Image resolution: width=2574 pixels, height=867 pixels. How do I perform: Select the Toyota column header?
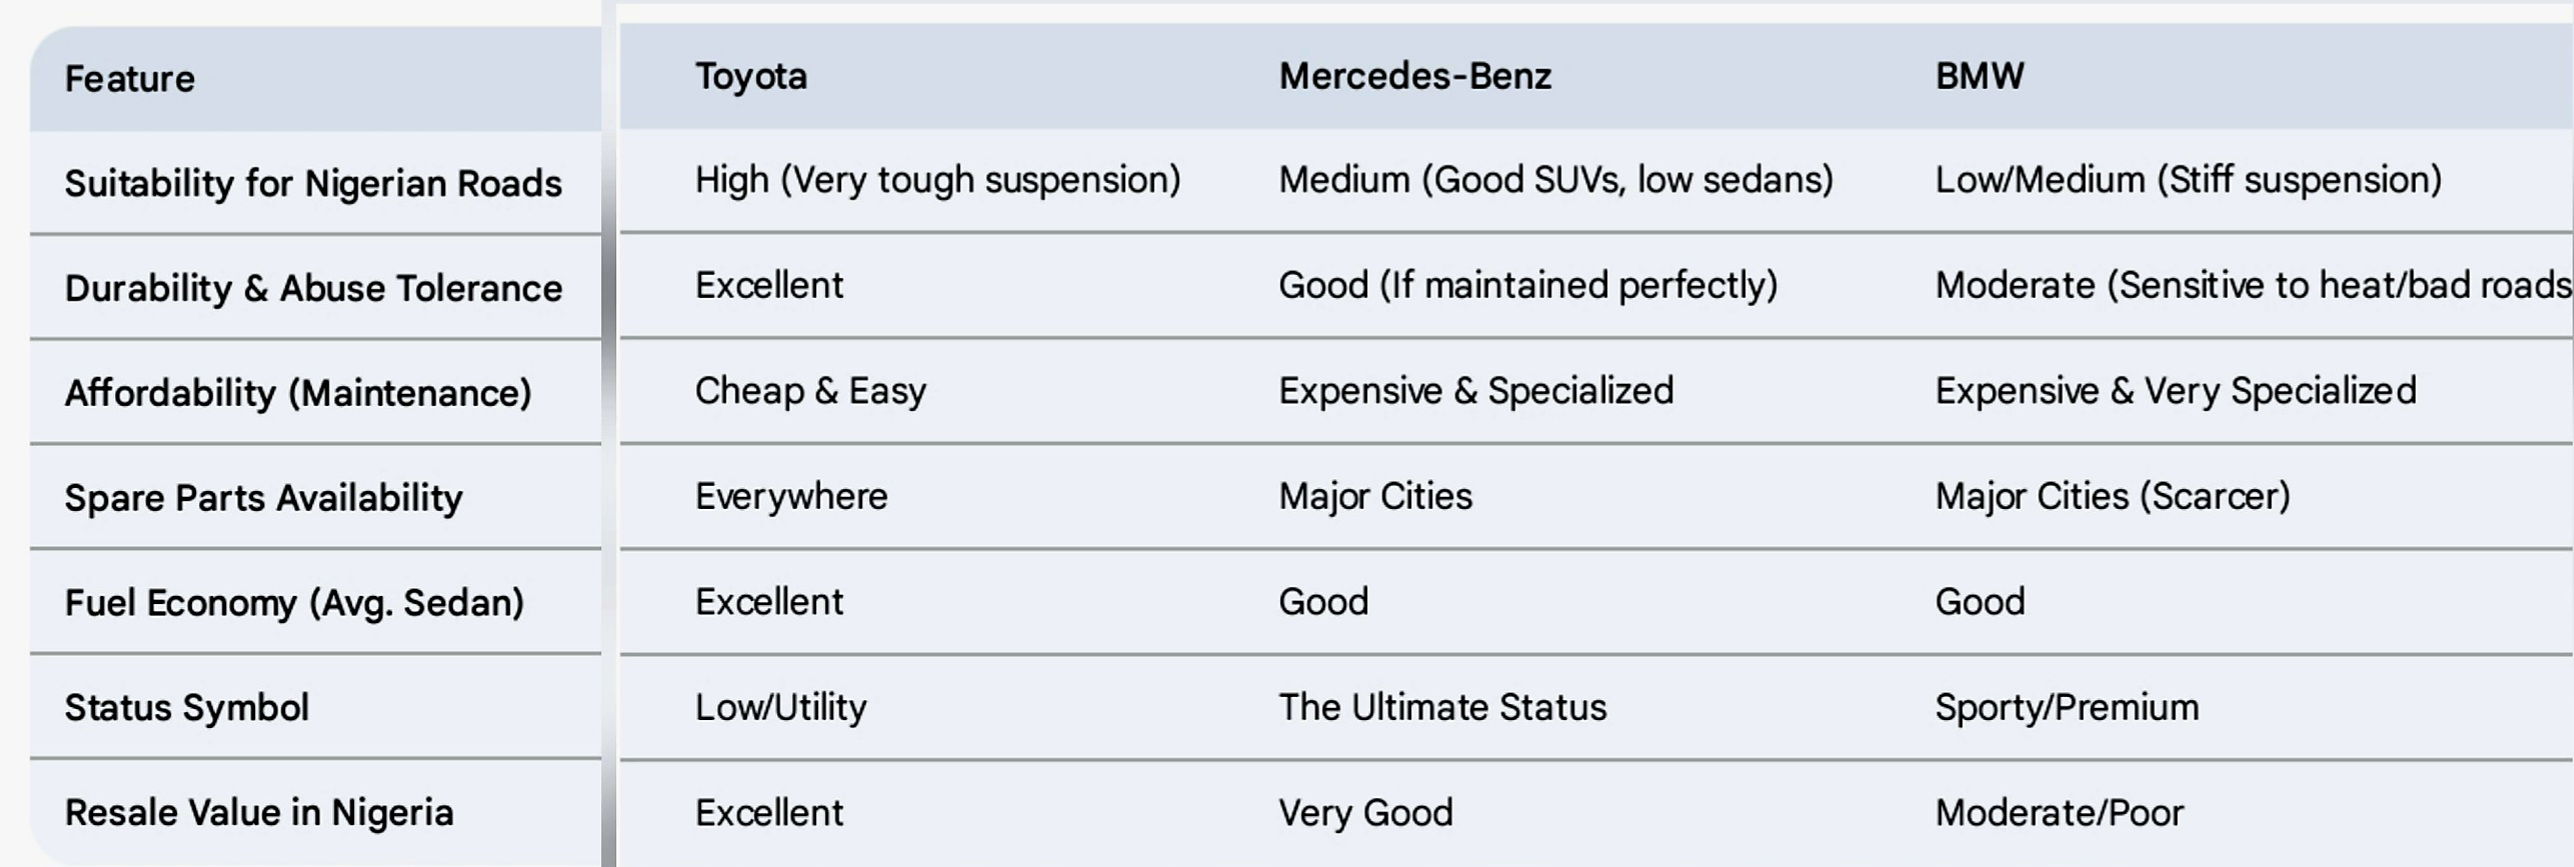(x=751, y=77)
